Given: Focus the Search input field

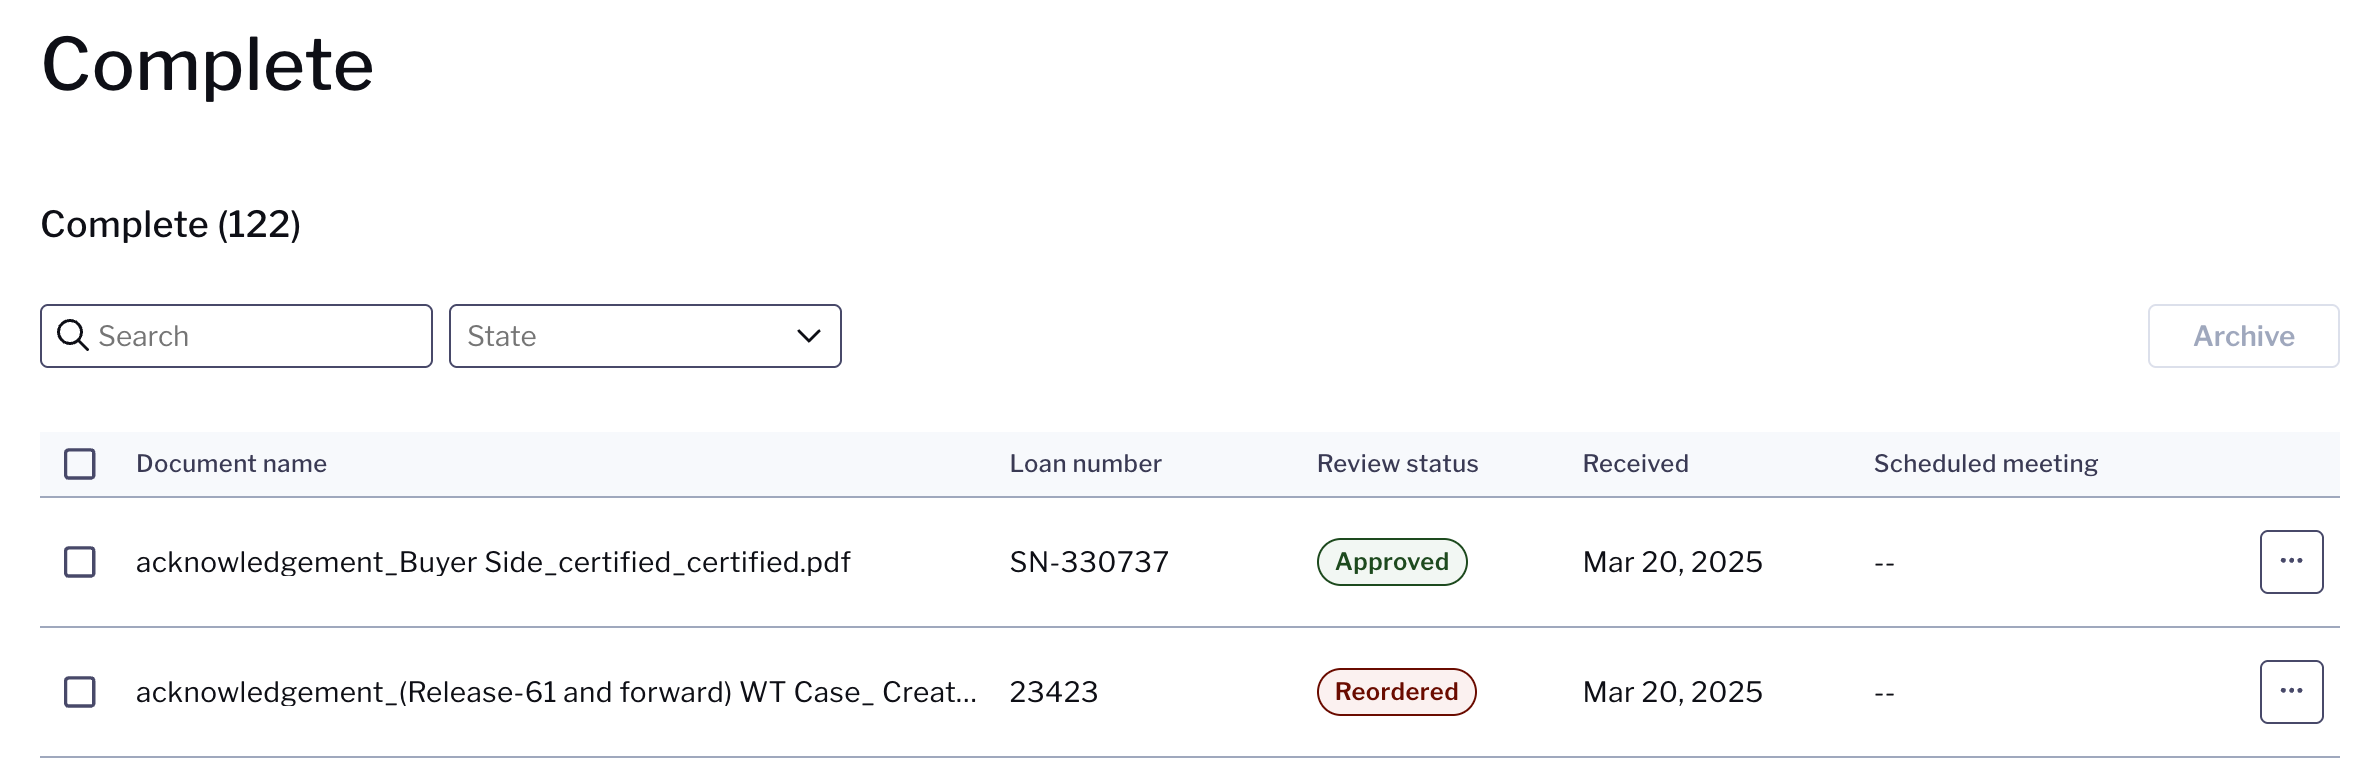Looking at the screenshot, I should pos(236,336).
